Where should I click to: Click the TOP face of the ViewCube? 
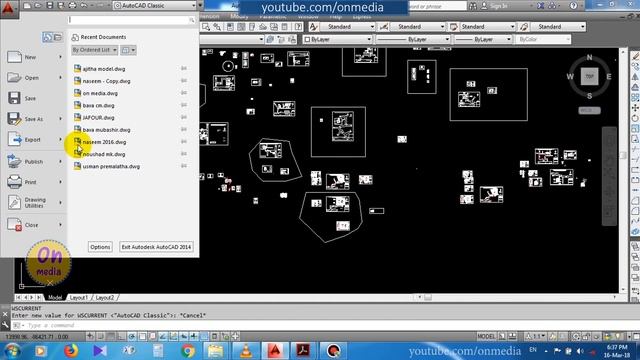coord(589,77)
